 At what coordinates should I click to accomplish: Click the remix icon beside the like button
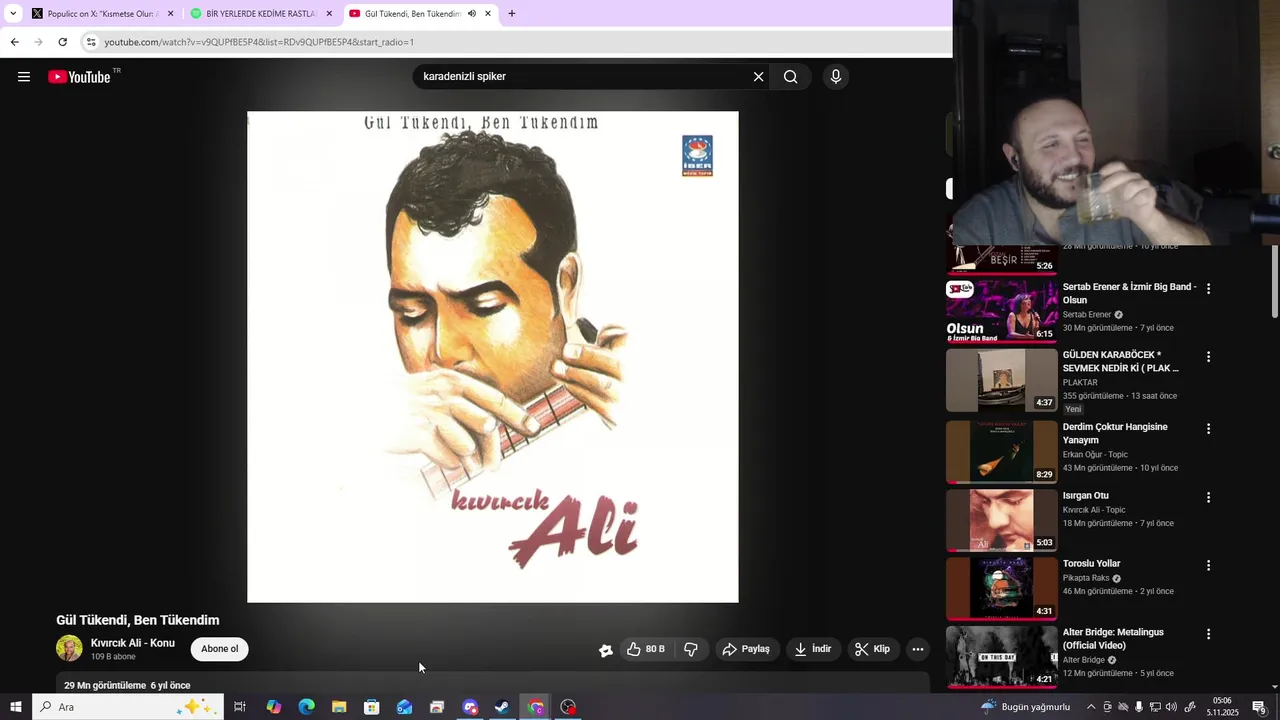tap(605, 650)
